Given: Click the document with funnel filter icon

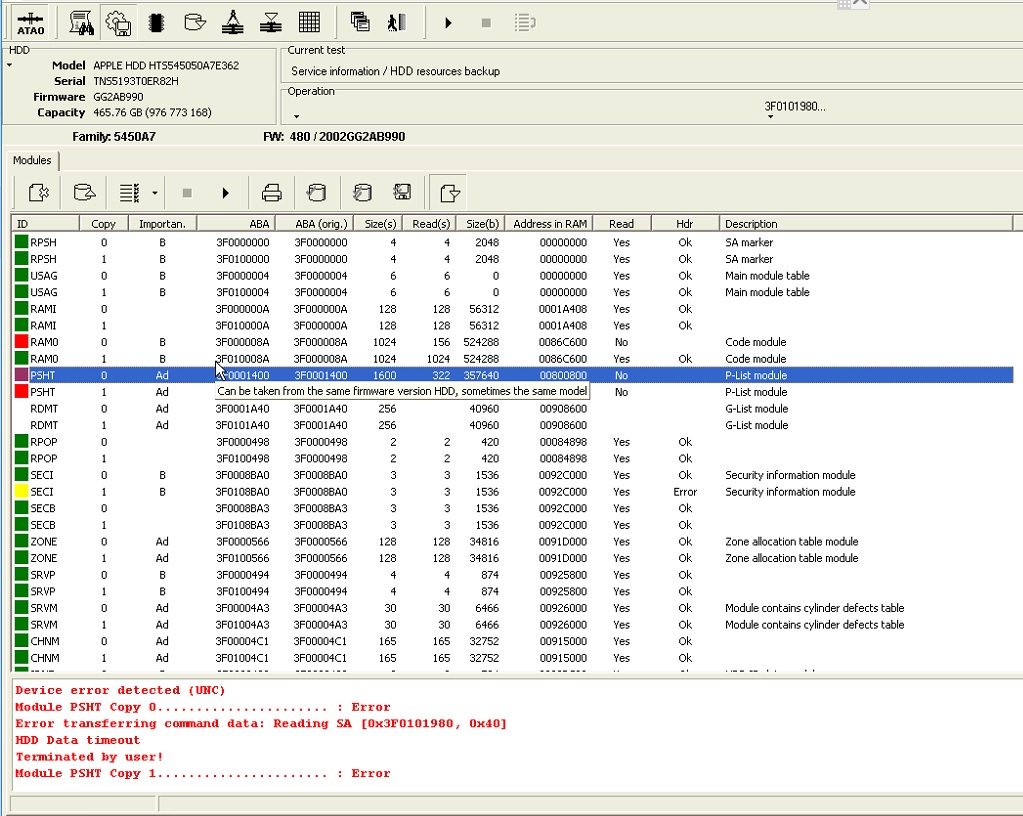Looking at the screenshot, I should pyautogui.click(x=449, y=193).
